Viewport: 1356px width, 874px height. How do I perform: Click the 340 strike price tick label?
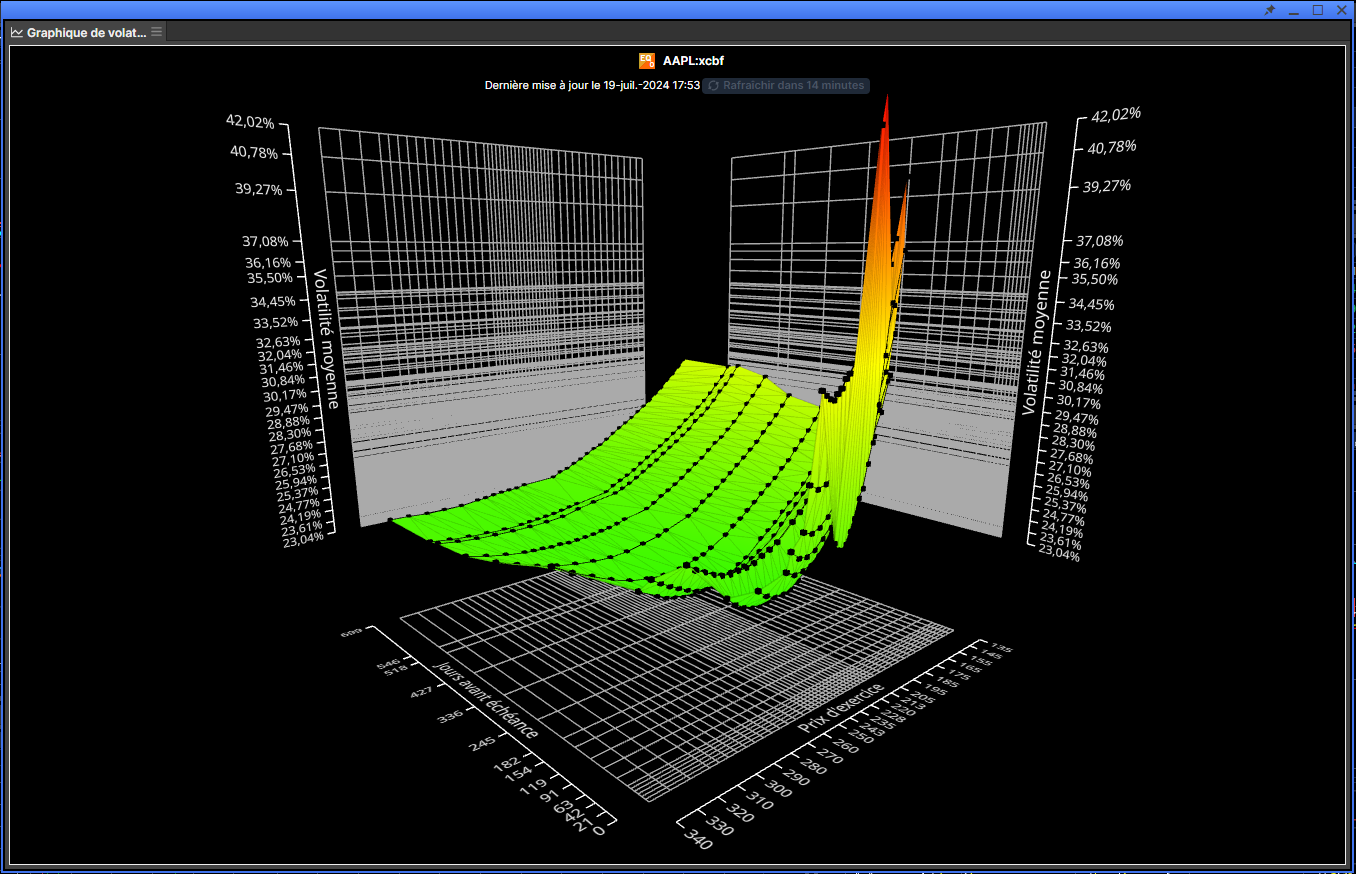pyautogui.click(x=700, y=839)
